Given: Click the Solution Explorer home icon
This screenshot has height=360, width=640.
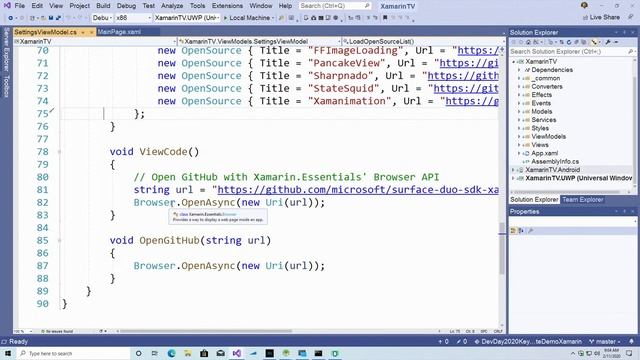Looking at the screenshot, I should (528, 42).
